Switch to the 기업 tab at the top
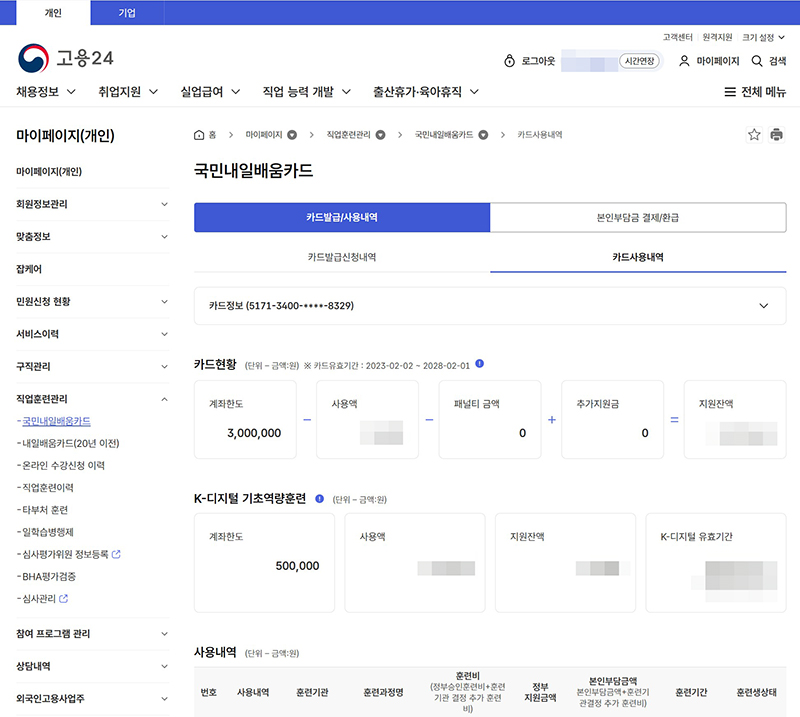The width and height of the screenshot is (800, 717). pos(126,13)
